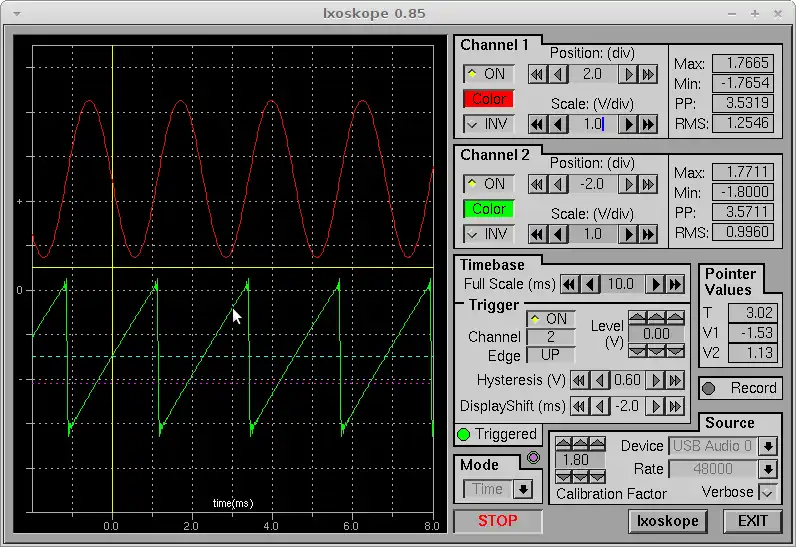The image size is (796, 547).
Task: Toggle Channel 2 INV invert button
Action: tap(488, 234)
